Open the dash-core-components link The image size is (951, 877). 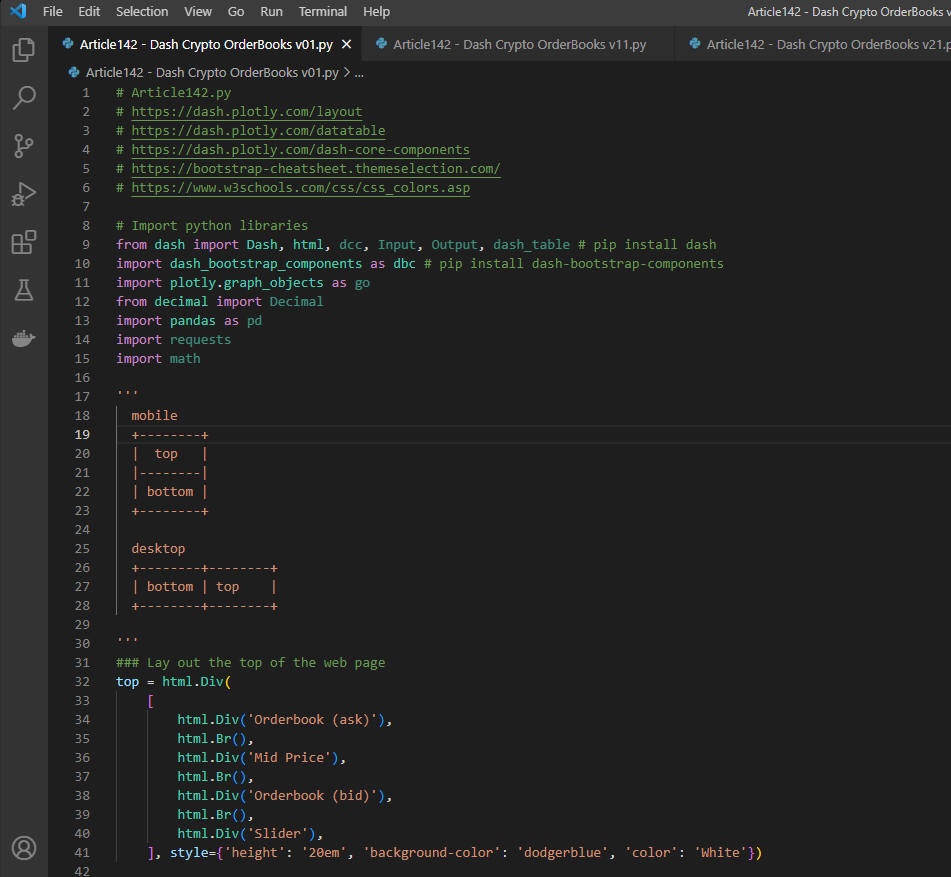tap(300, 149)
